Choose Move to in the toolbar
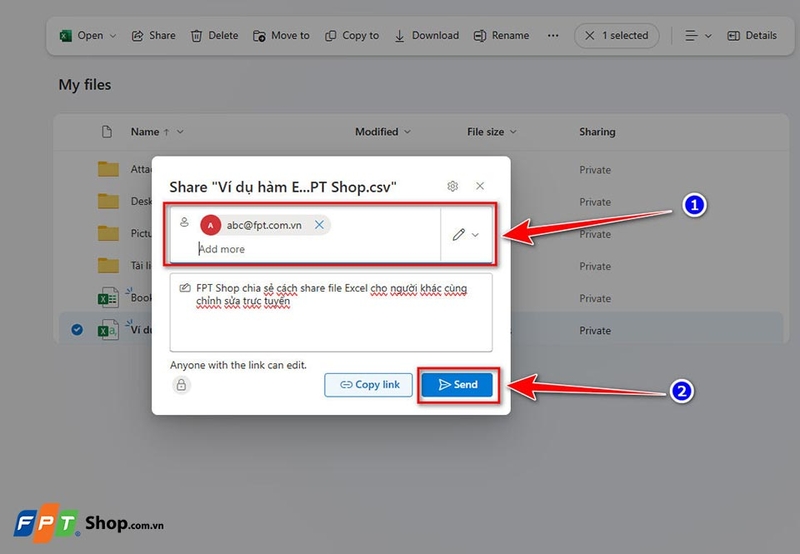The height and width of the screenshot is (554, 800). [281, 36]
